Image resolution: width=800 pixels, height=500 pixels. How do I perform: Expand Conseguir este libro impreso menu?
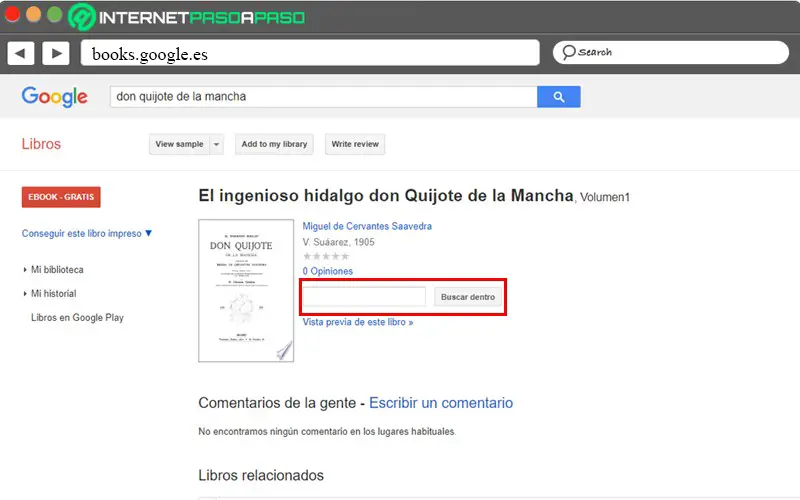point(87,233)
